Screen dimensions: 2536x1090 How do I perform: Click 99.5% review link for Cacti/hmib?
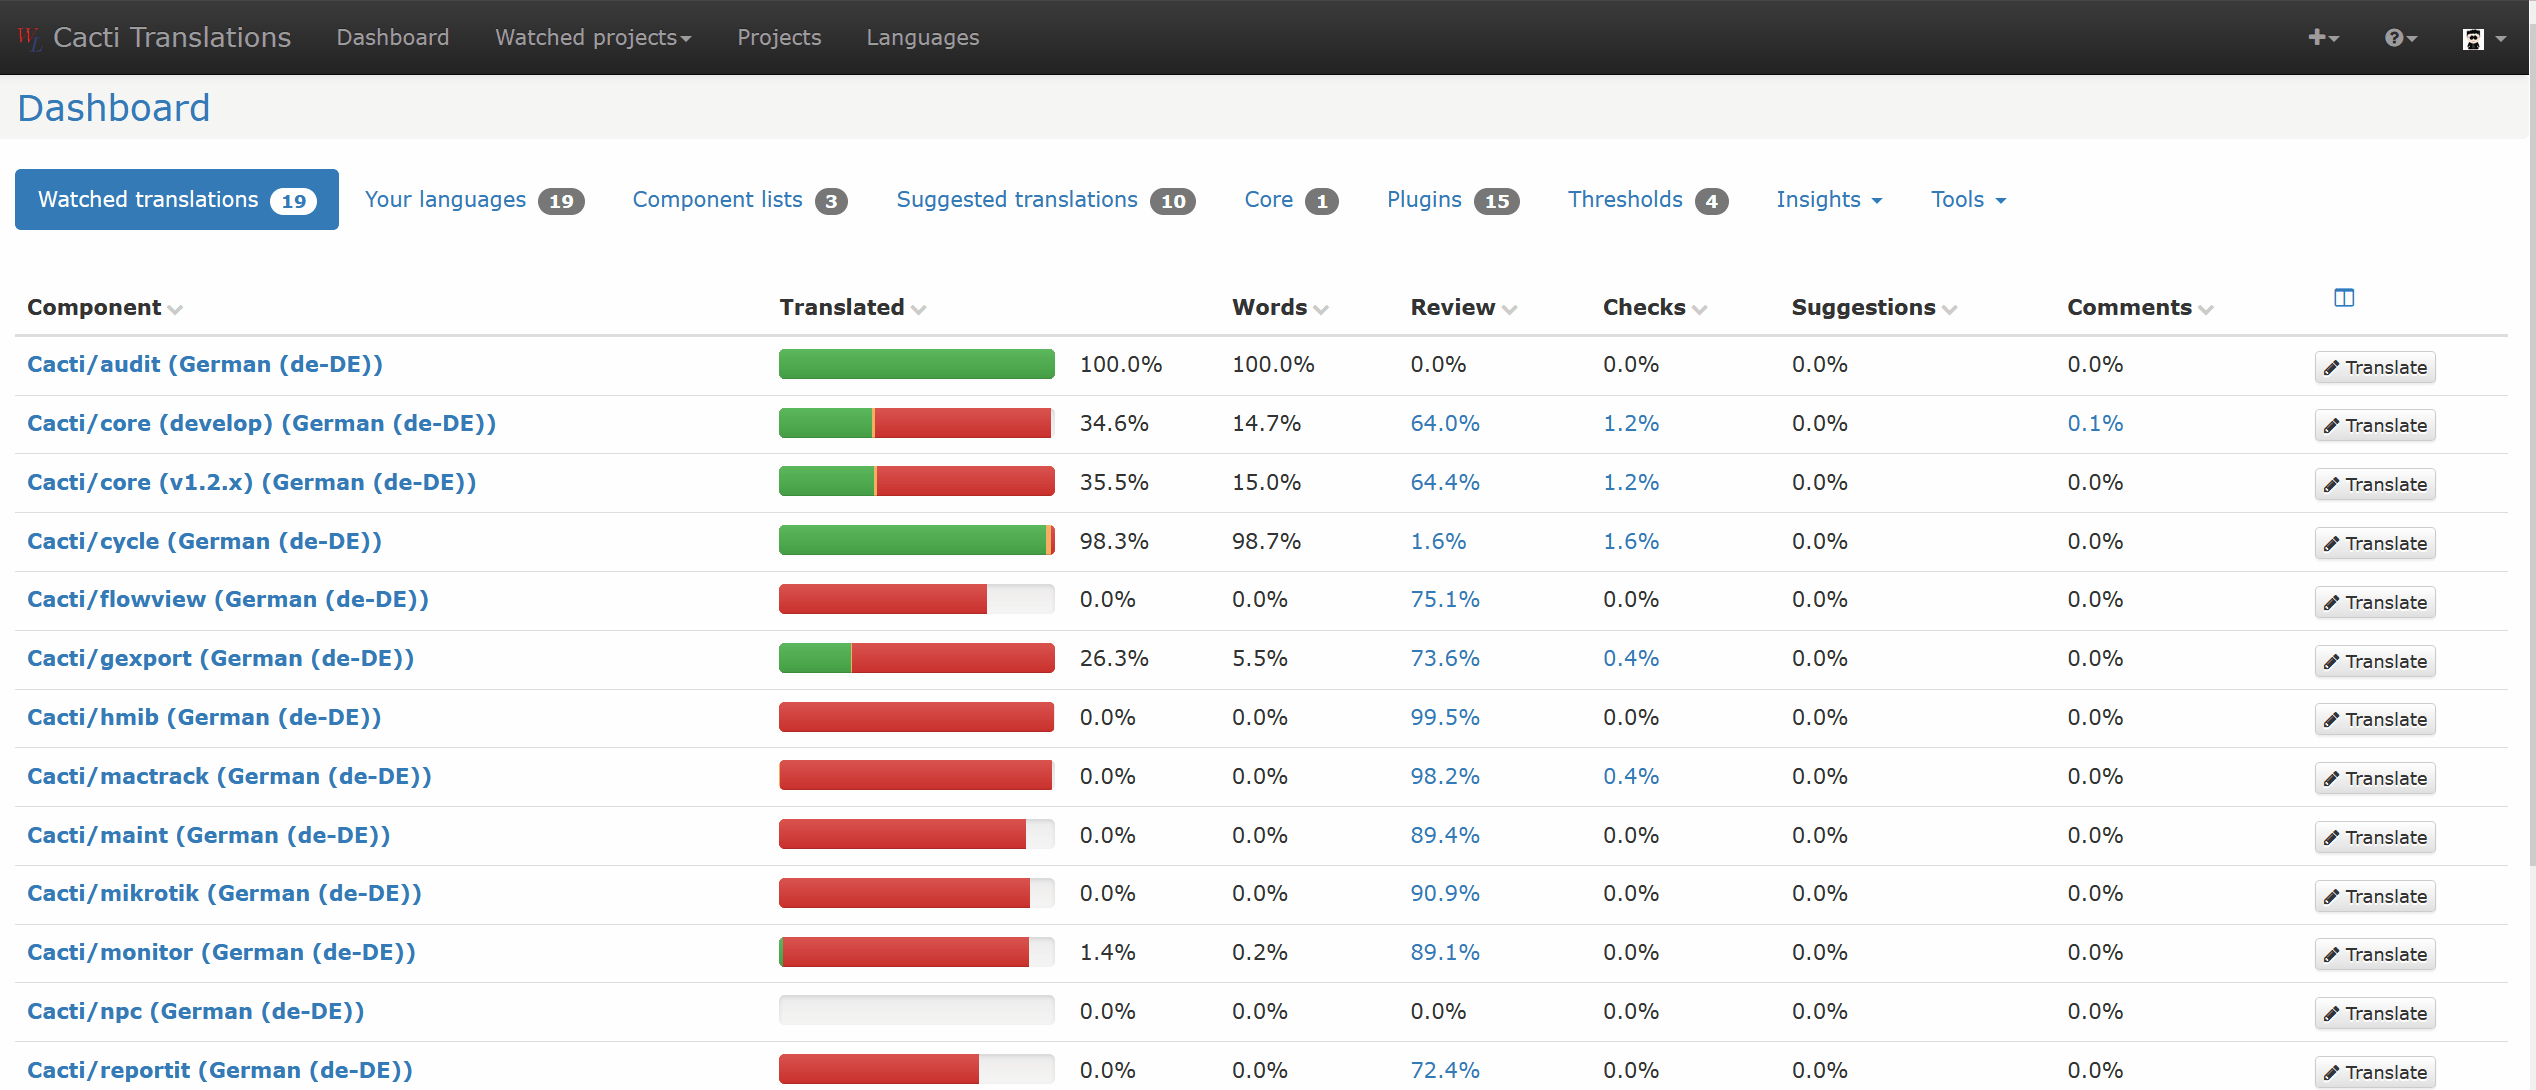[x=1445, y=718]
